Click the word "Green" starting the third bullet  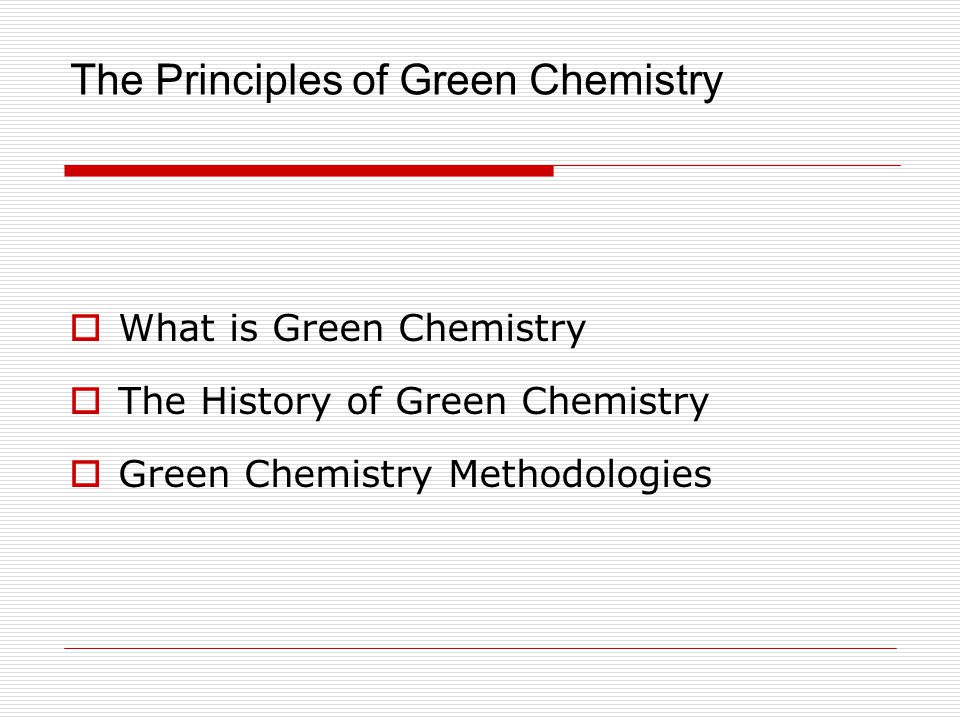coord(174,474)
